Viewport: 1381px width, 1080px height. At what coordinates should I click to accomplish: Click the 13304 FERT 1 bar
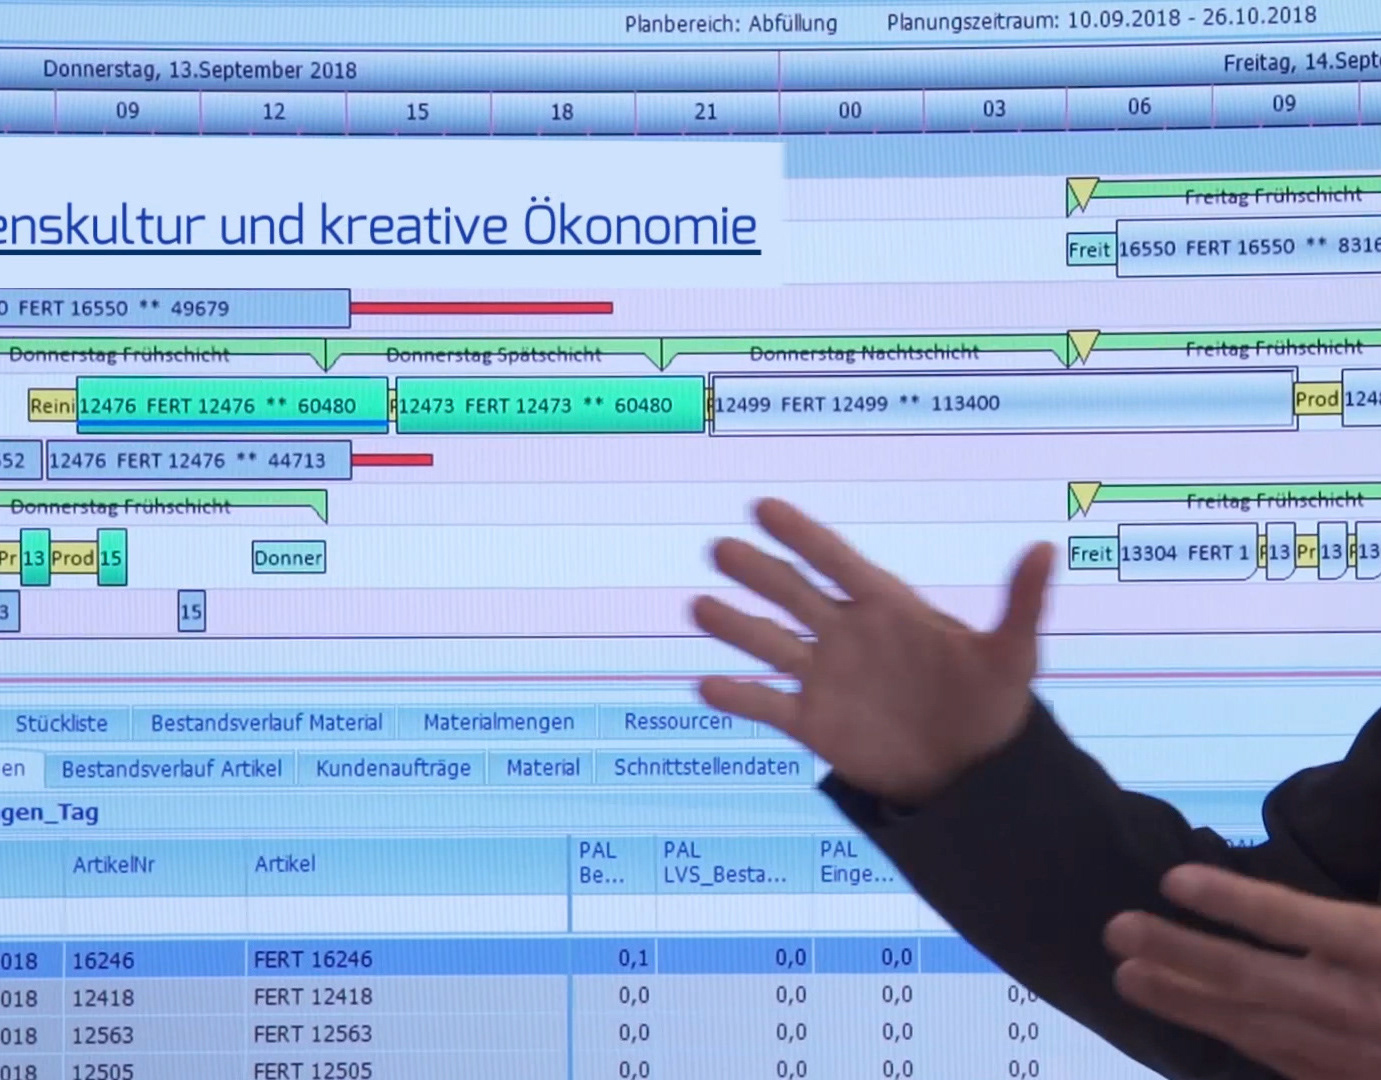pos(1187,552)
